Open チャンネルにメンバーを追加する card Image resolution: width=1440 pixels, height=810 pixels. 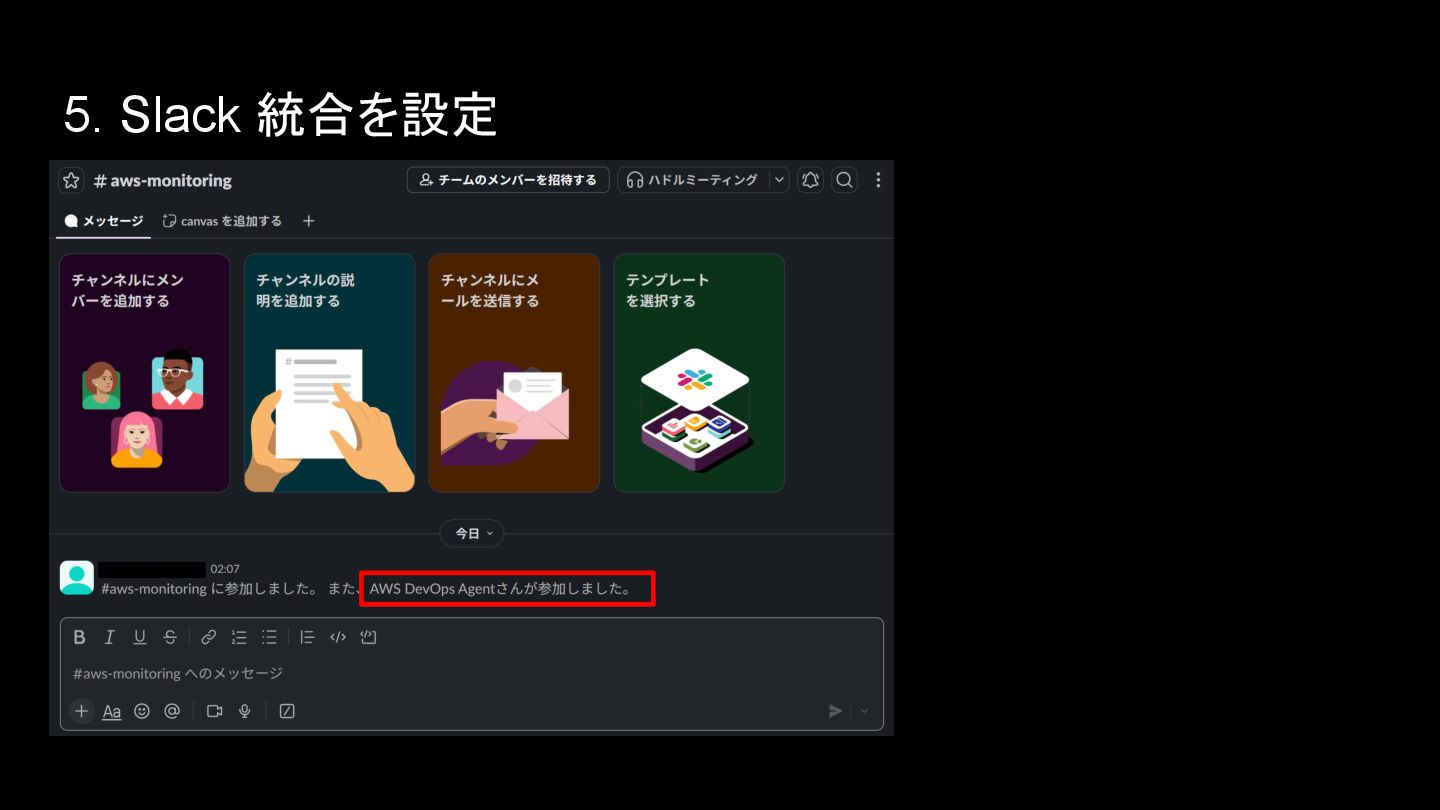pyautogui.click(x=145, y=373)
